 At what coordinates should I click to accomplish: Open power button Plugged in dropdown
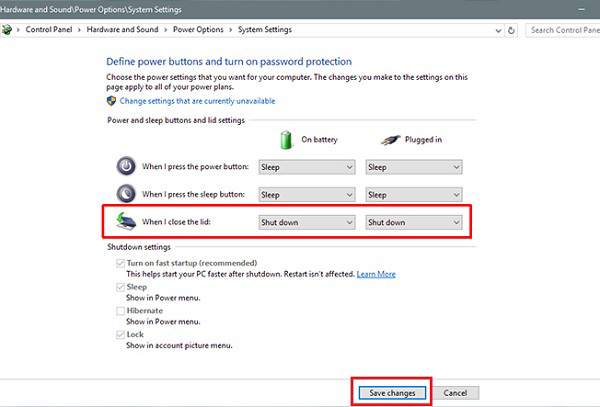click(414, 167)
